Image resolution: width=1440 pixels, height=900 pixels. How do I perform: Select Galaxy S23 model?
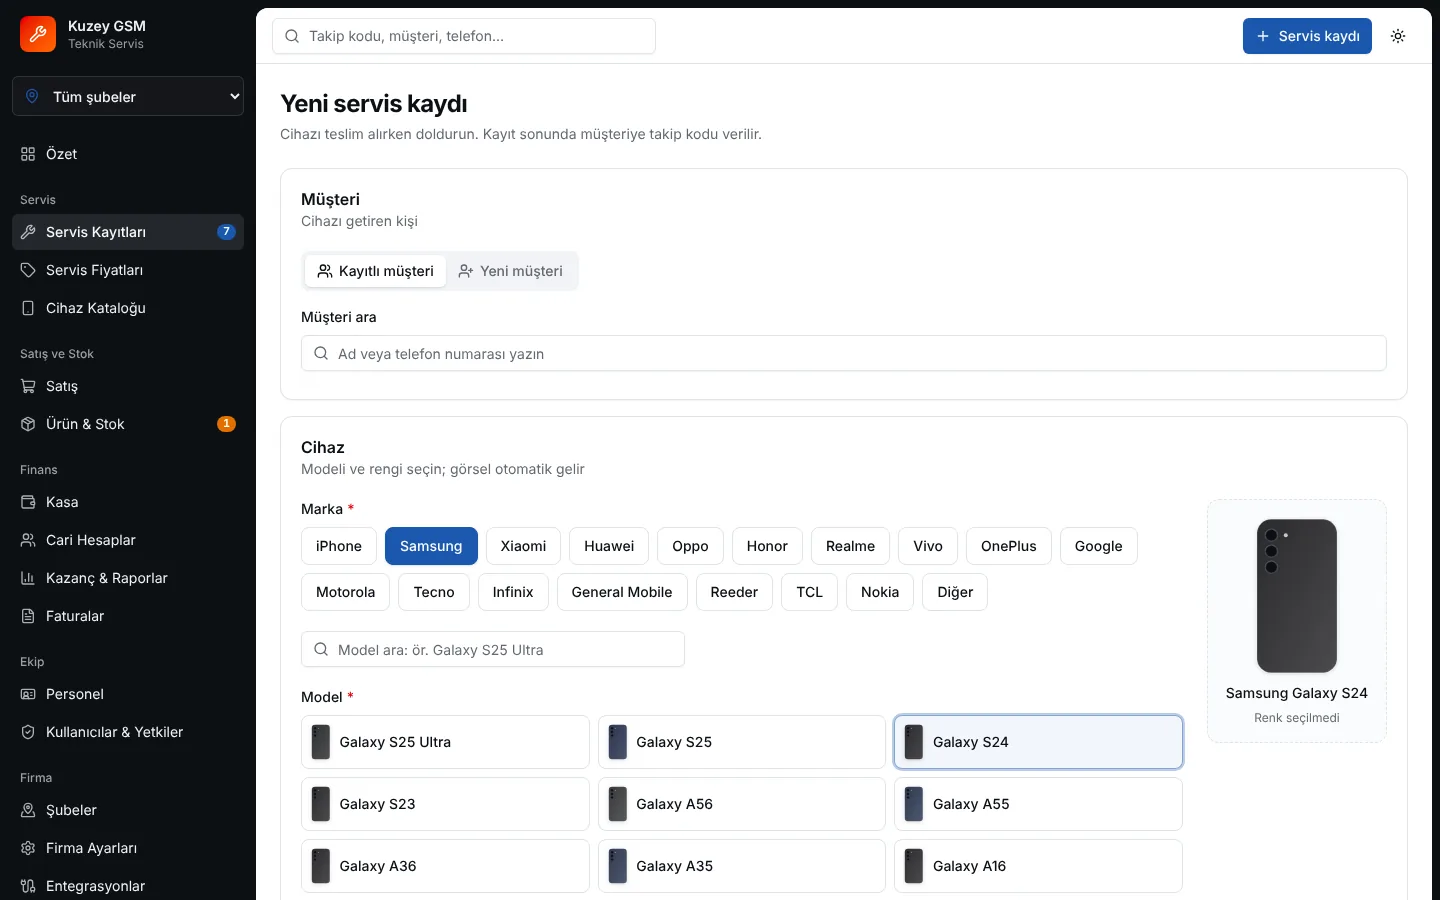coord(445,804)
